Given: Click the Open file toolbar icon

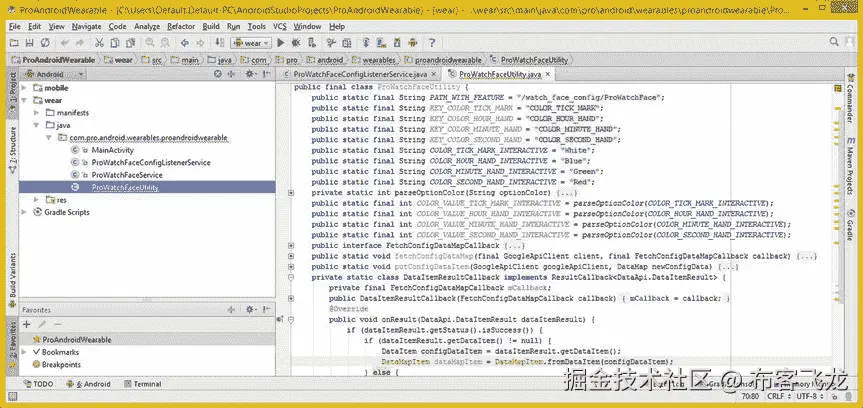Looking at the screenshot, I should 14,43.
